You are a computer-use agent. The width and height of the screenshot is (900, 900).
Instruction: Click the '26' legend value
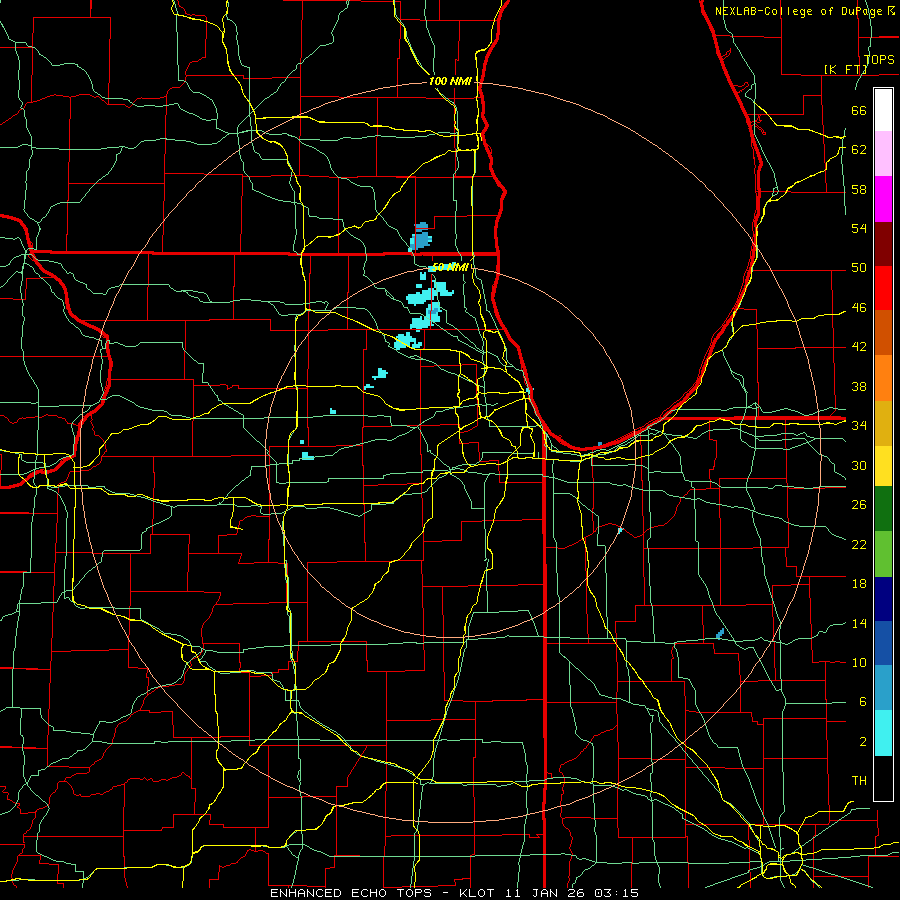click(x=859, y=505)
